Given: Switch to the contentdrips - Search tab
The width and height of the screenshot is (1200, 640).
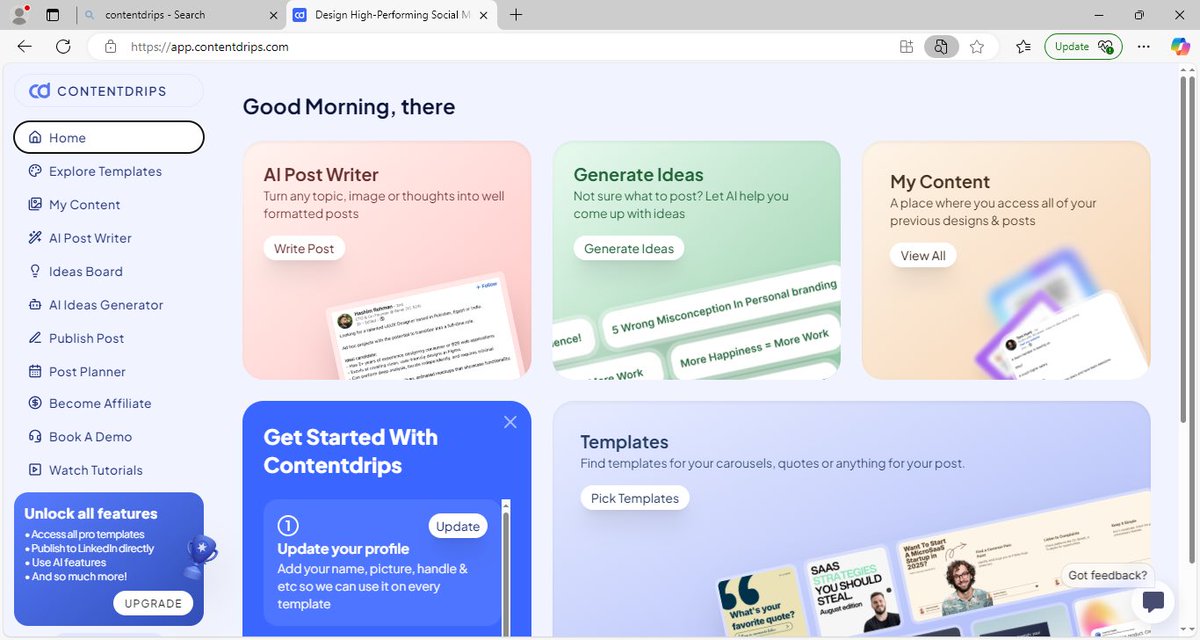Looking at the screenshot, I should (180, 15).
